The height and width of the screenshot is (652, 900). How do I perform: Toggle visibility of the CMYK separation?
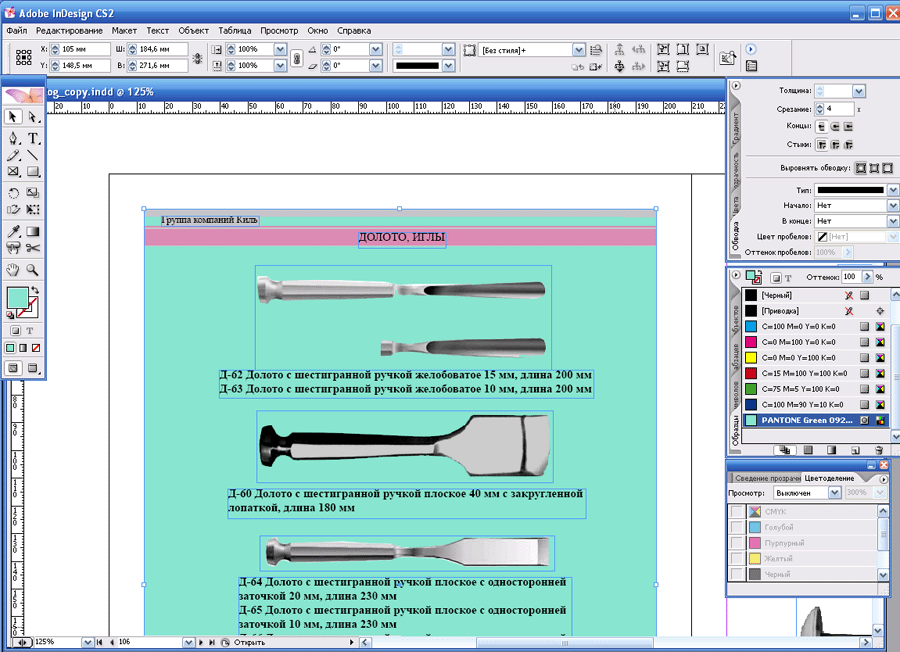point(737,511)
